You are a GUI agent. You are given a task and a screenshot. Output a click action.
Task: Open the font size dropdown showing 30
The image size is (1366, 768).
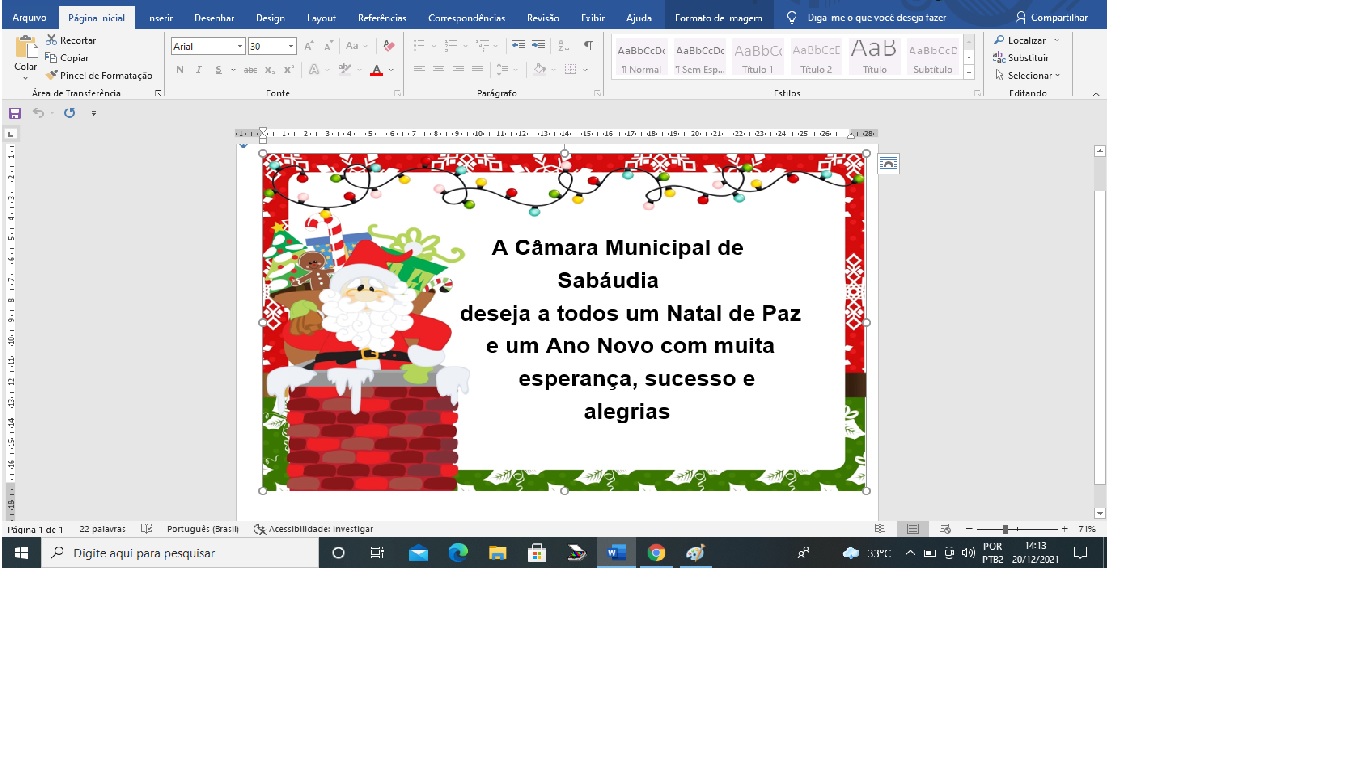291,46
